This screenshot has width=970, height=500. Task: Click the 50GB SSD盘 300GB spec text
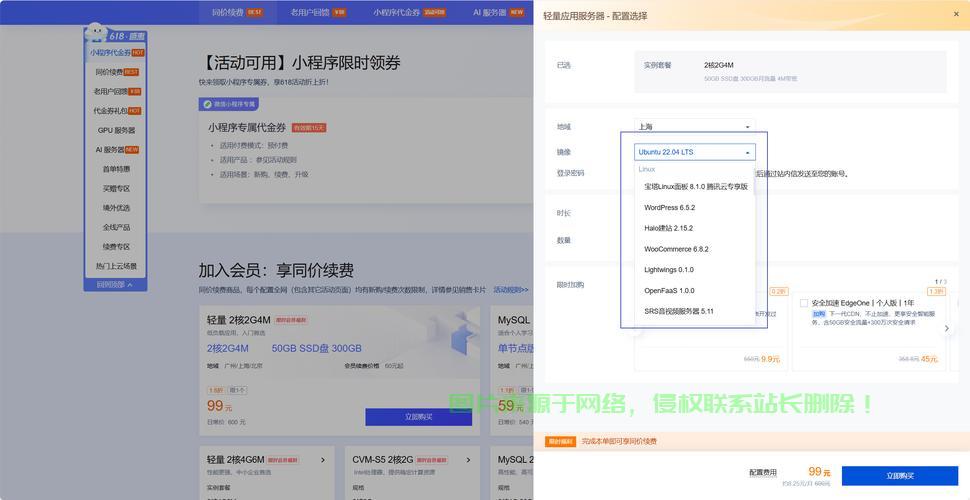tap(317, 348)
